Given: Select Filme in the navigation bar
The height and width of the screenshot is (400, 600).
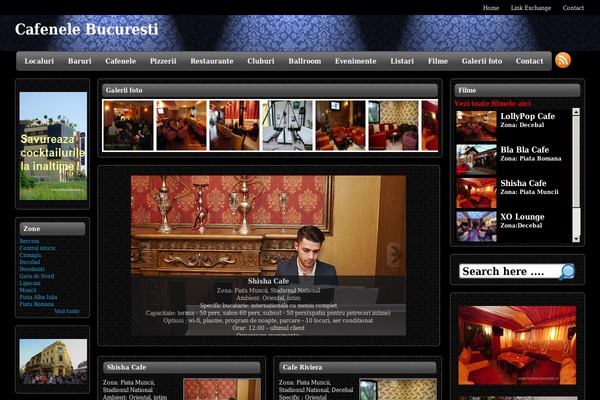Looking at the screenshot, I should point(438,61).
